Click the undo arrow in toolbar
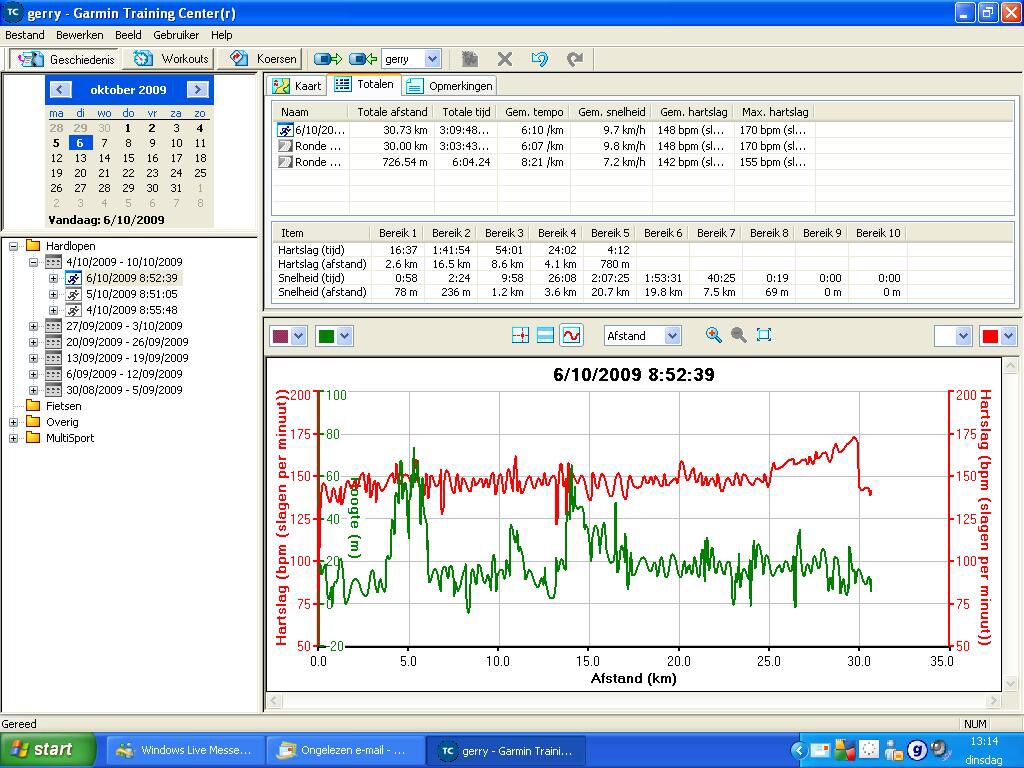Image resolution: width=1024 pixels, height=768 pixels. tap(539, 59)
